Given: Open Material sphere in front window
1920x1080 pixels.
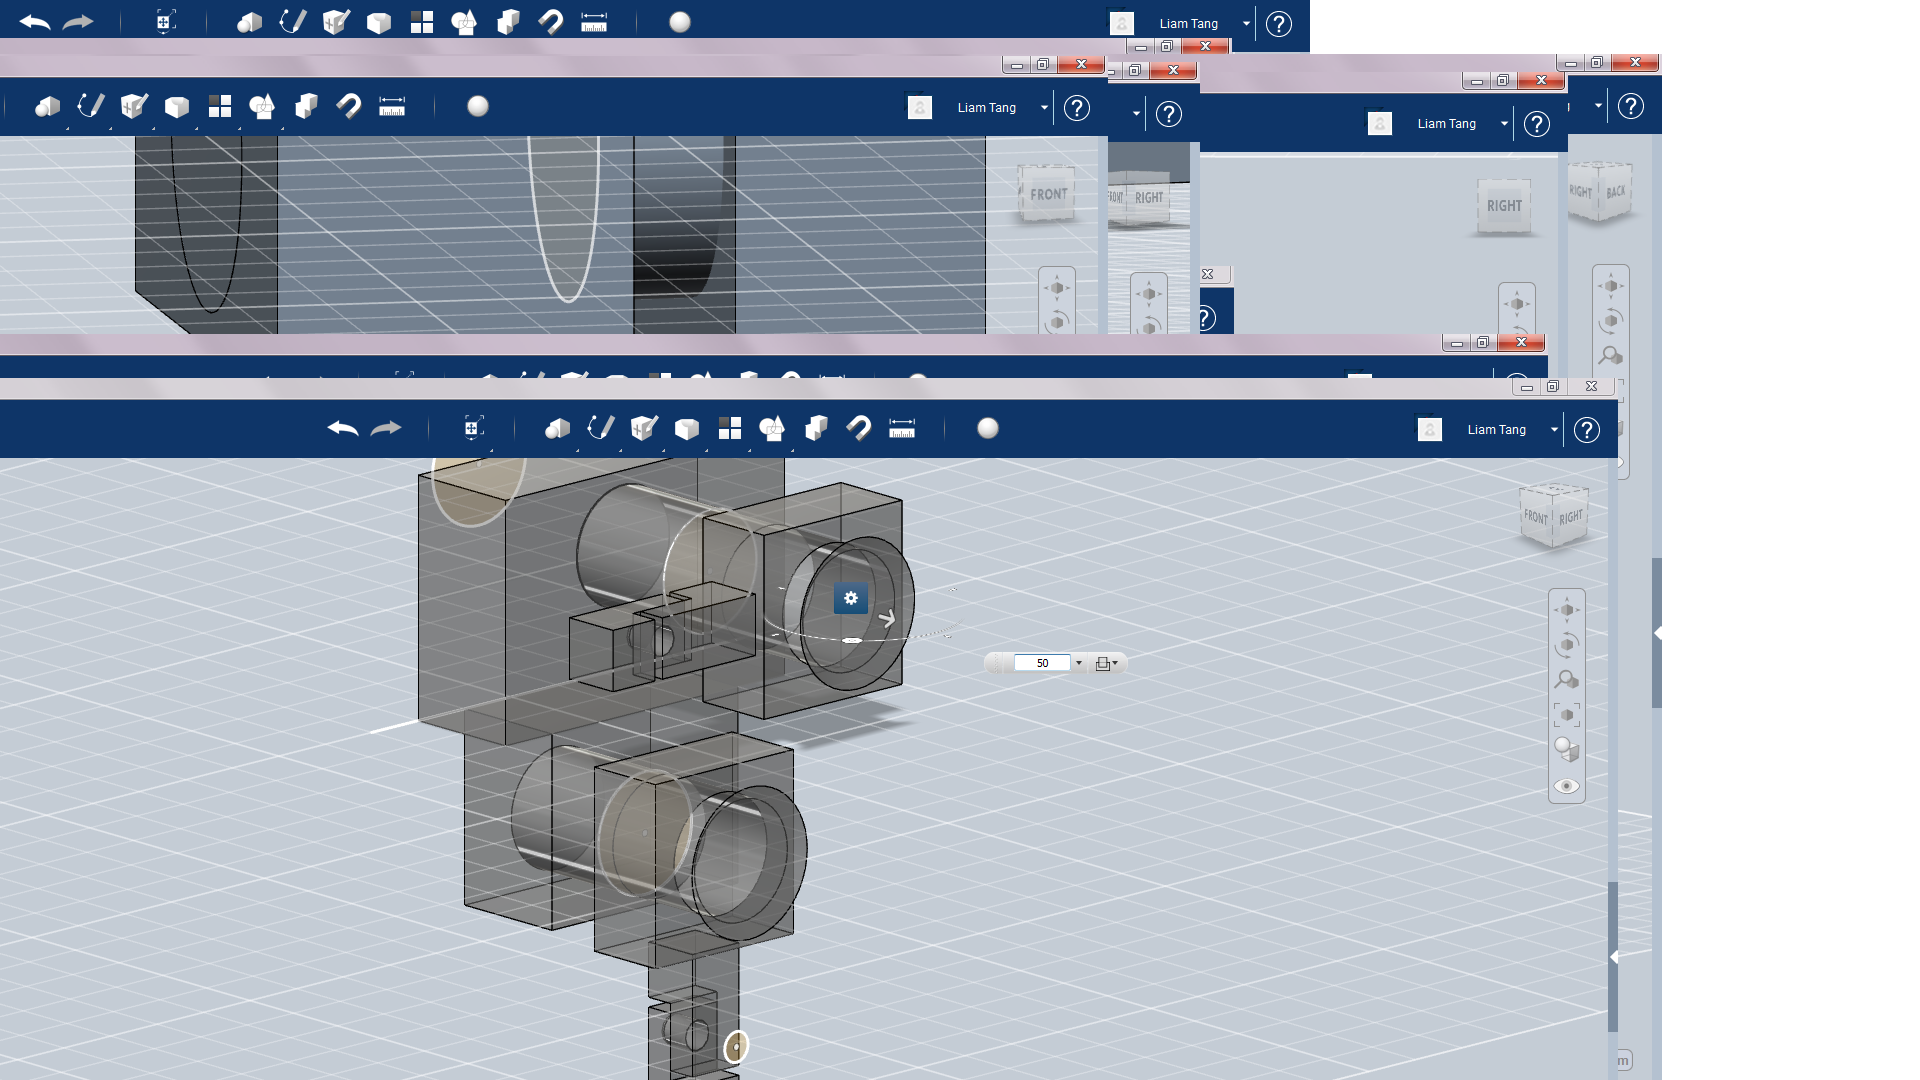Looking at the screenshot, I should [988, 428].
